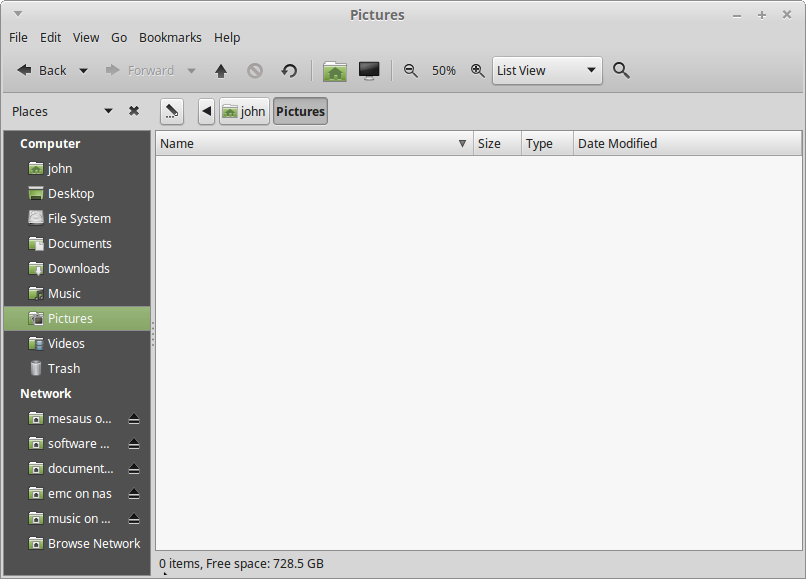Eject the emc on nas share
The height and width of the screenshot is (579, 806).
click(134, 494)
